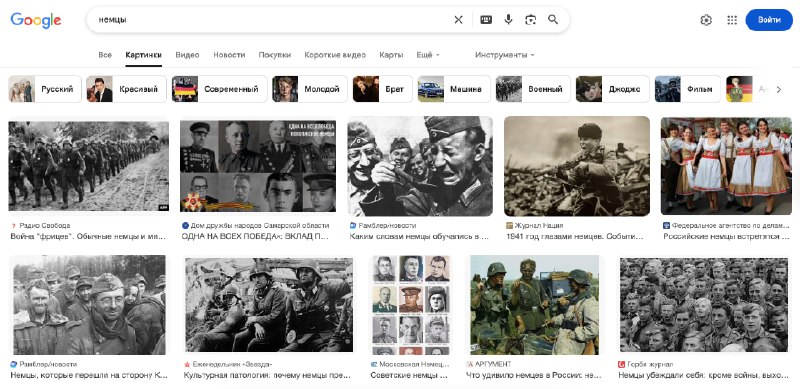Image resolution: width=800 pixels, height=389 pixels.
Task: Open title Культурная патология: почему немцы
Action: (x=267, y=375)
